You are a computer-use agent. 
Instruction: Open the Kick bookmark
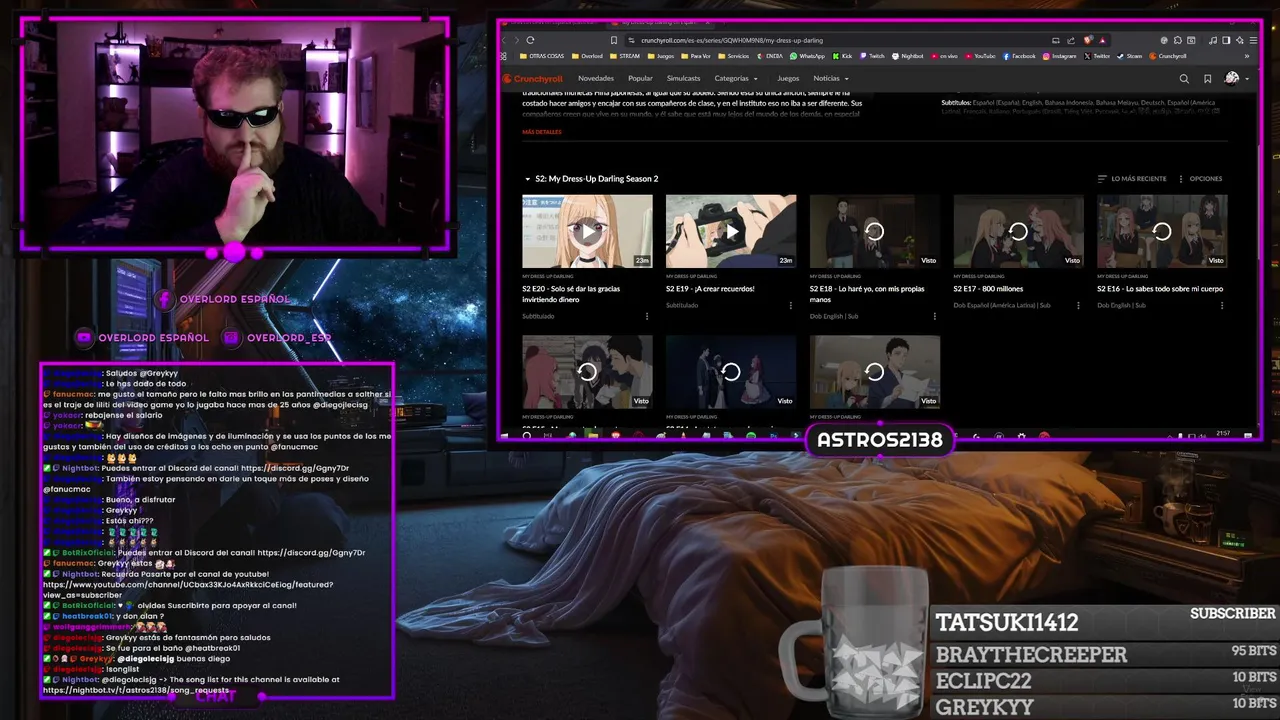point(842,56)
